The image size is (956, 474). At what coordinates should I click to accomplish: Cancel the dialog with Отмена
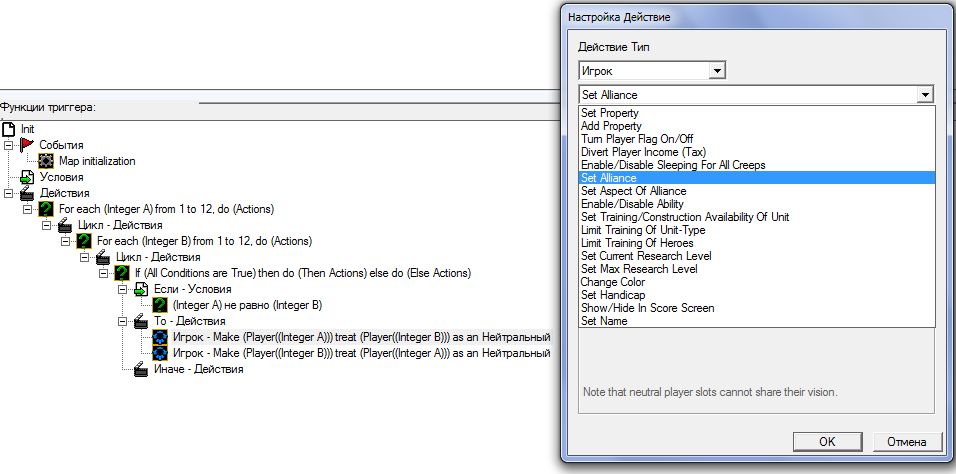point(907,442)
